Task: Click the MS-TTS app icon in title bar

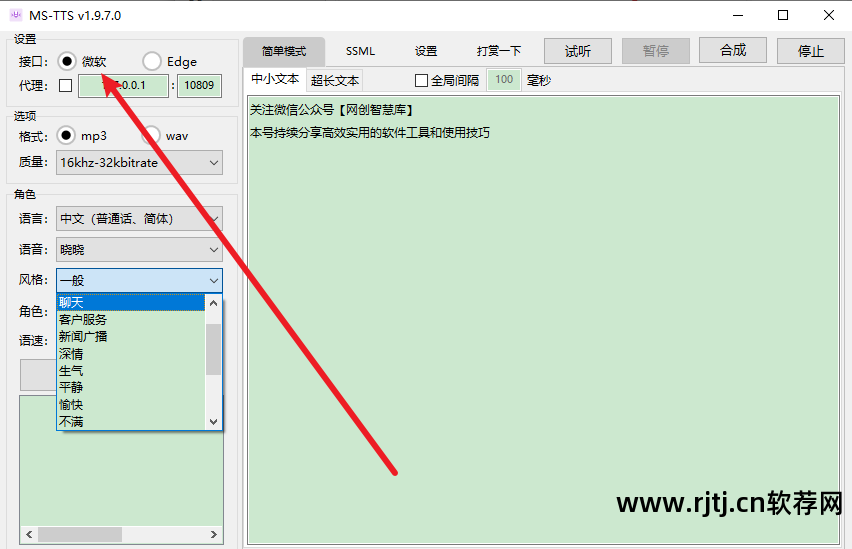Action: (16, 15)
